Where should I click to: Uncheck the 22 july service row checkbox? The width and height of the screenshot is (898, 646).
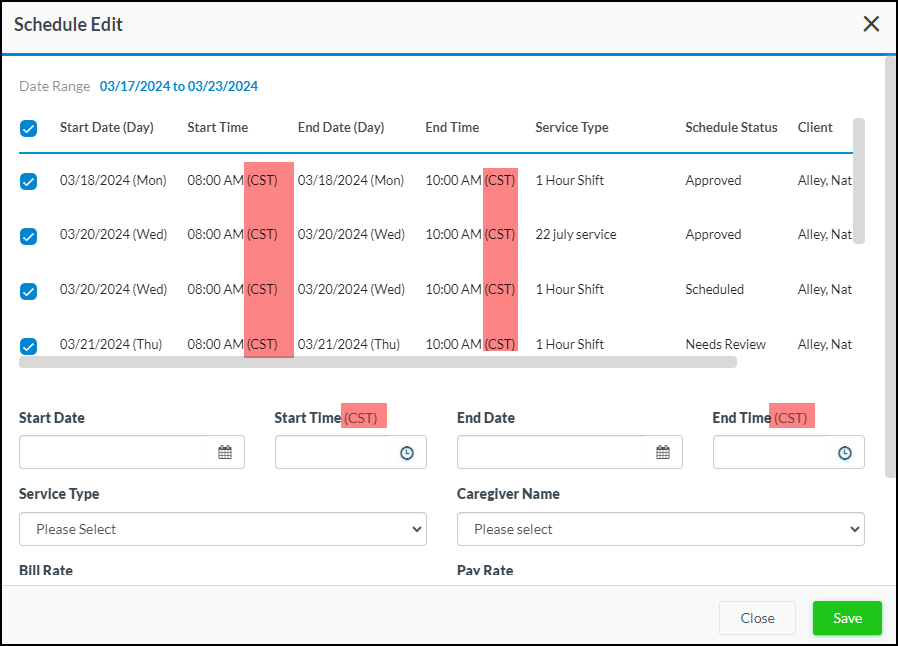(x=29, y=236)
